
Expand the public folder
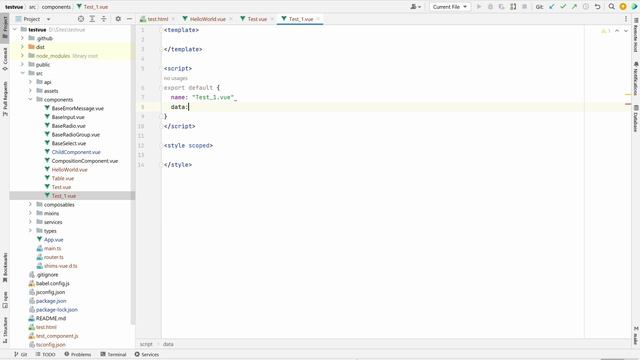22,64
